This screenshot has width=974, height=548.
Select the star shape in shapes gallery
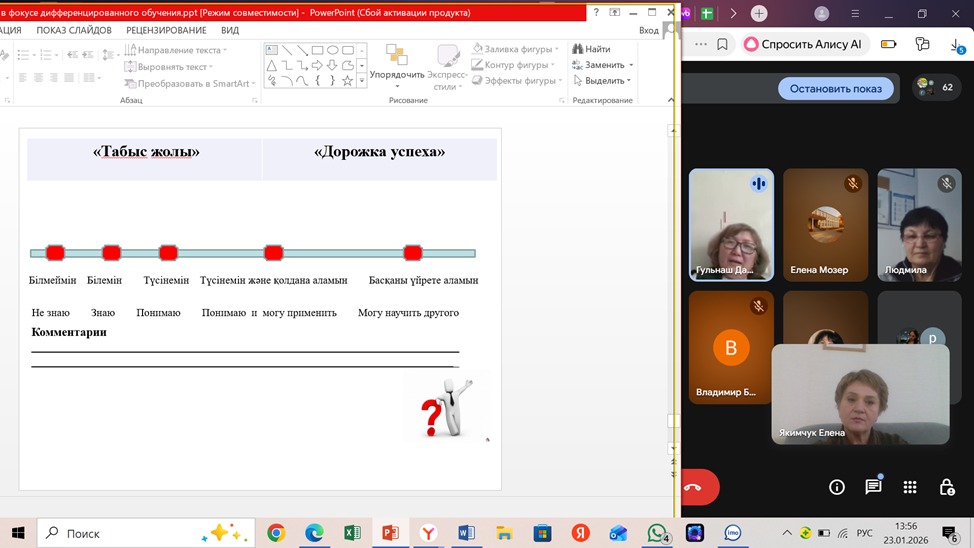pyautogui.click(x=347, y=81)
